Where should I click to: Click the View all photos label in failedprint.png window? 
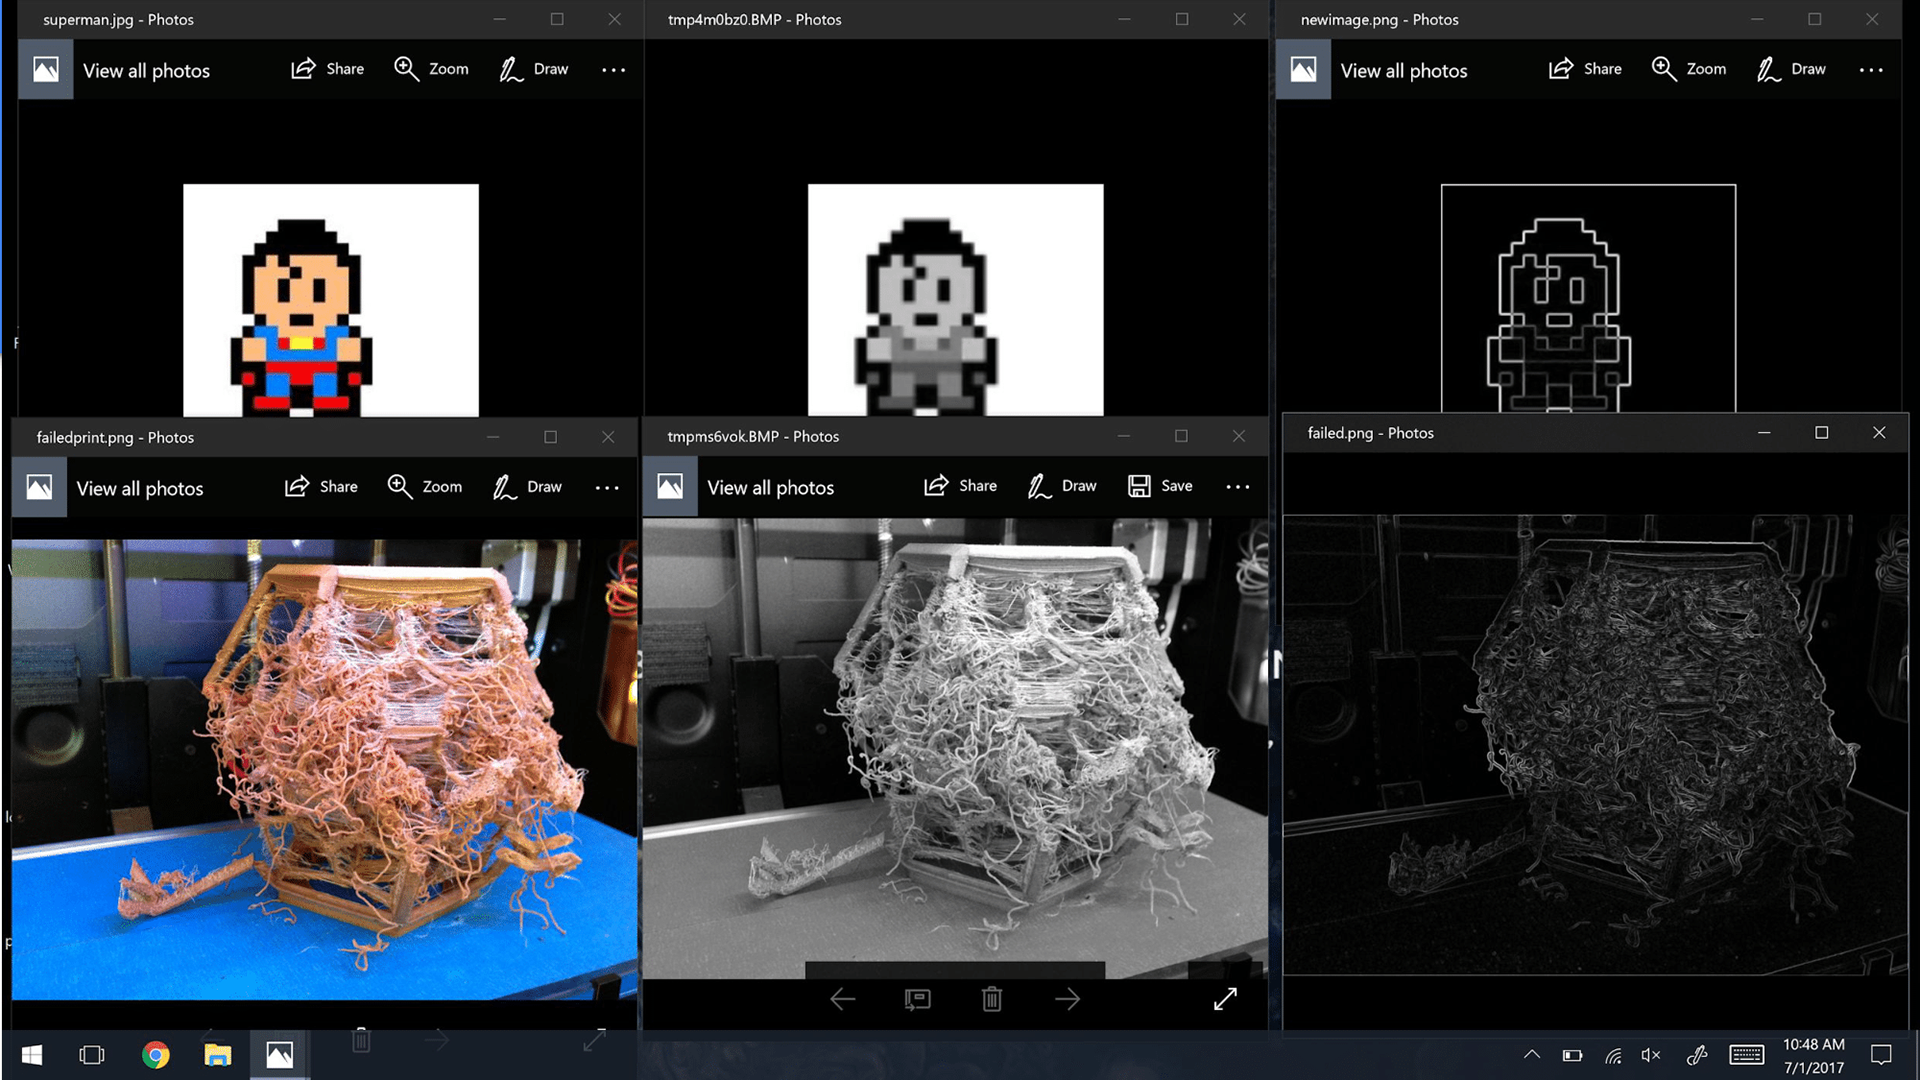coord(140,489)
